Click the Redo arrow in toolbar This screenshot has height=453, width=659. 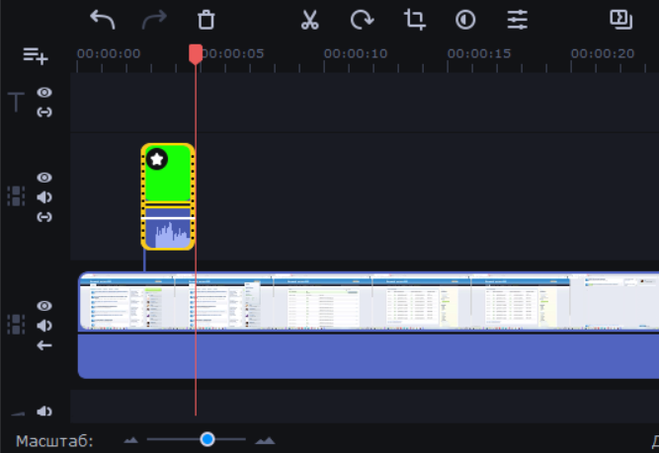click(154, 19)
